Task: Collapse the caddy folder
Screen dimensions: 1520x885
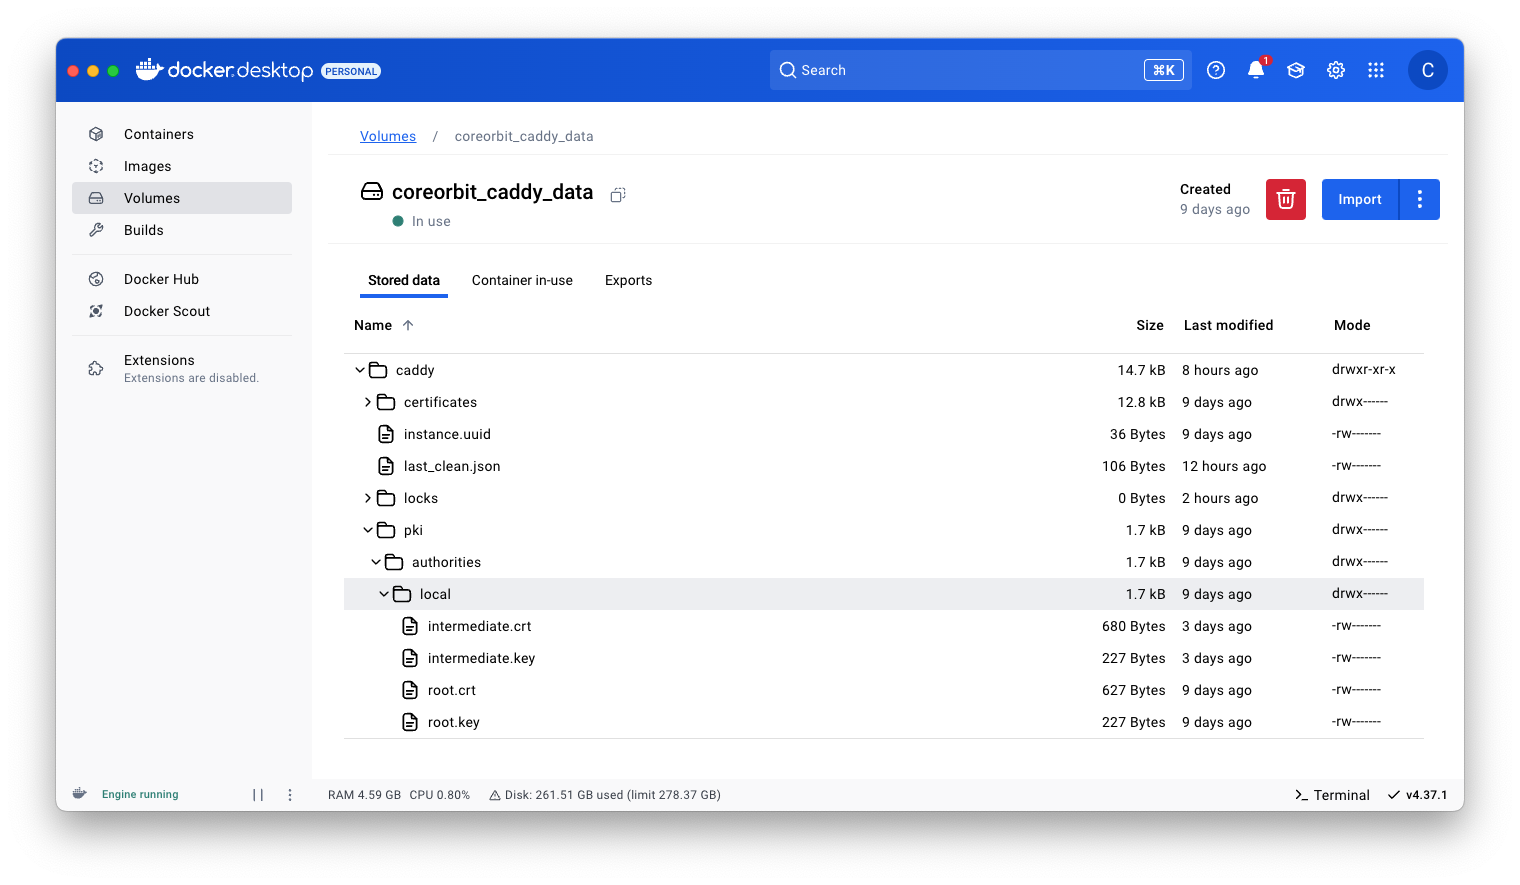Action: pos(360,370)
